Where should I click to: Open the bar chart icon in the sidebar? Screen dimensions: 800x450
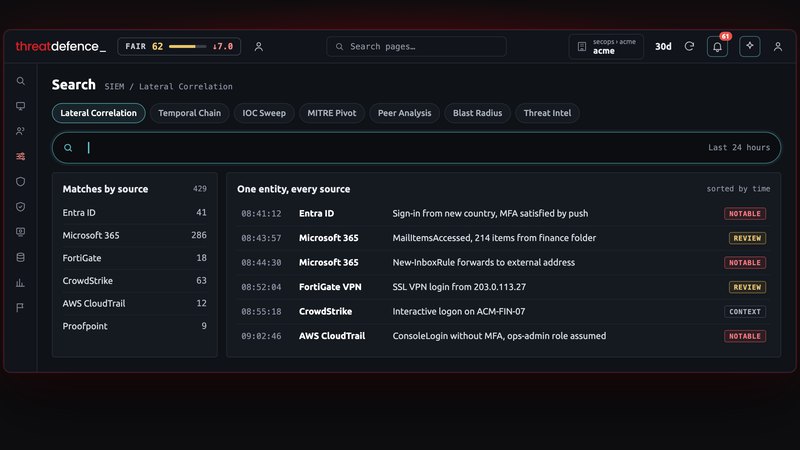point(20,283)
